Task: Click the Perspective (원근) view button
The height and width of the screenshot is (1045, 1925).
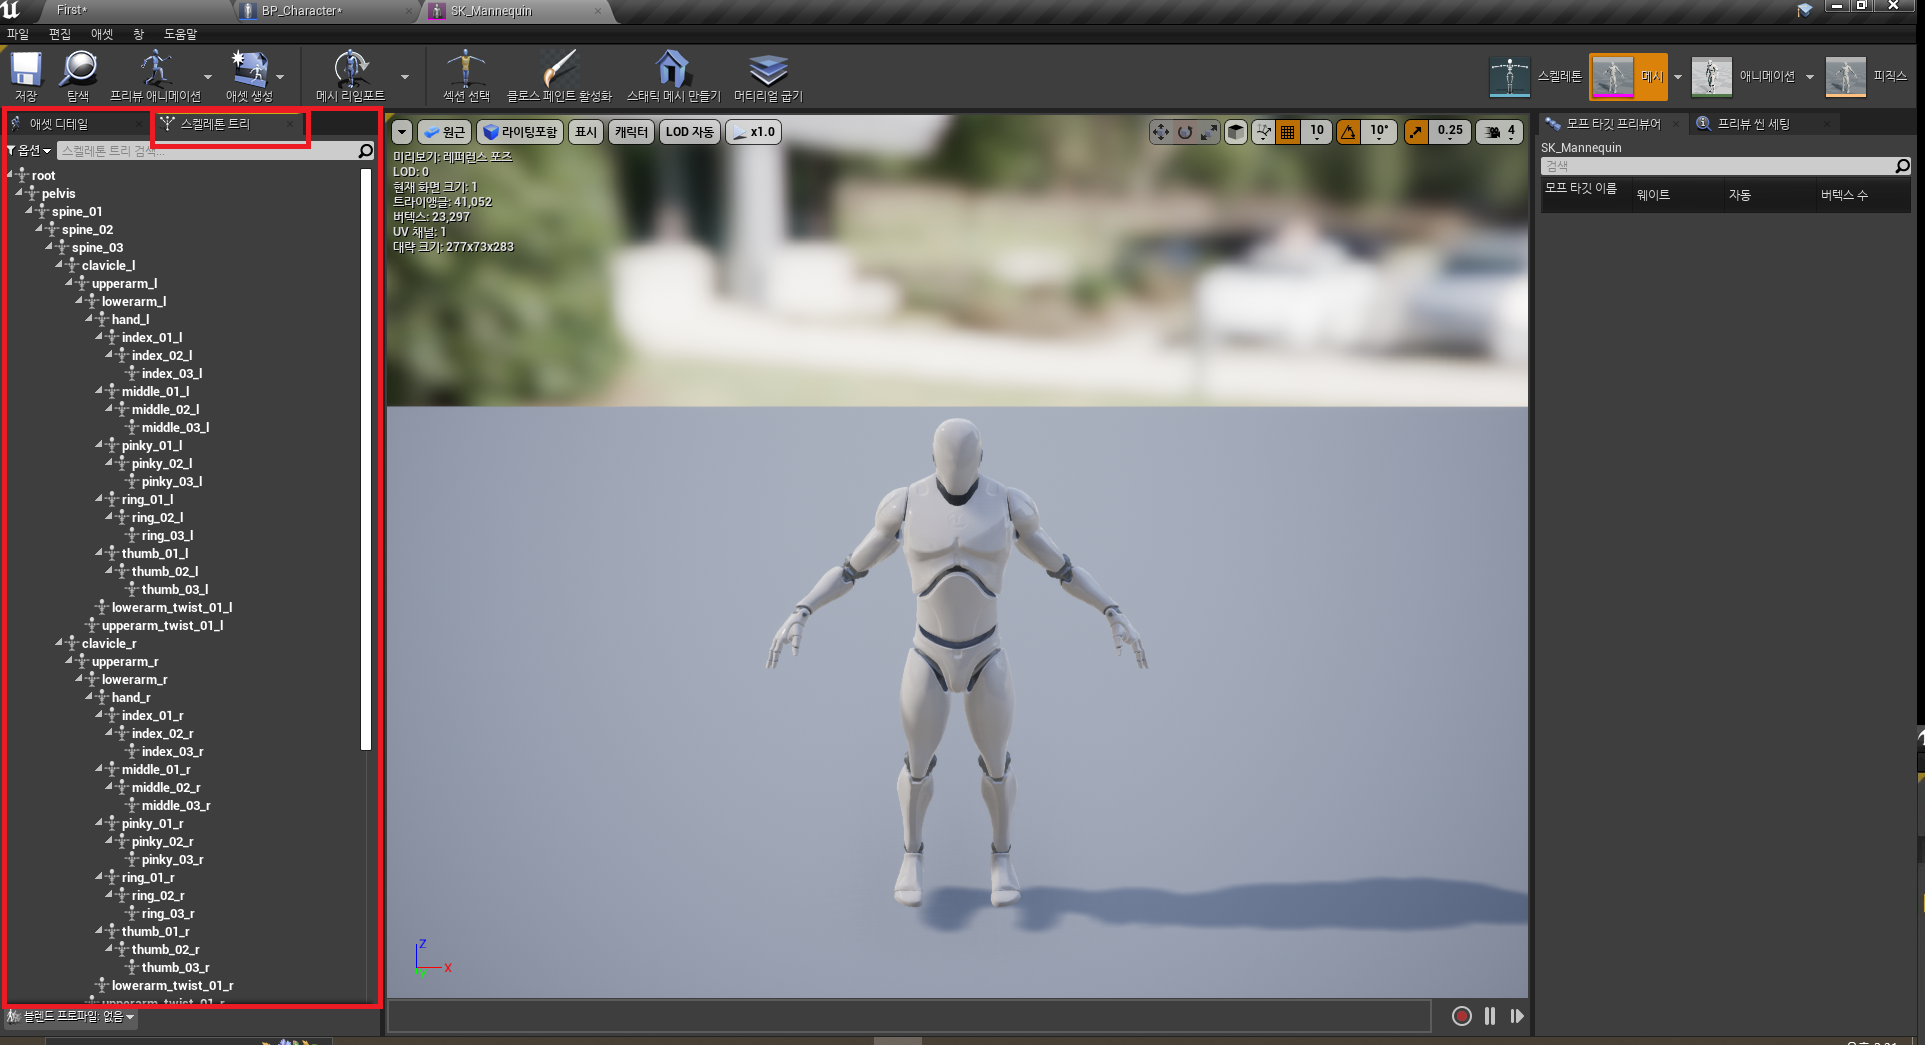Action: (x=444, y=132)
